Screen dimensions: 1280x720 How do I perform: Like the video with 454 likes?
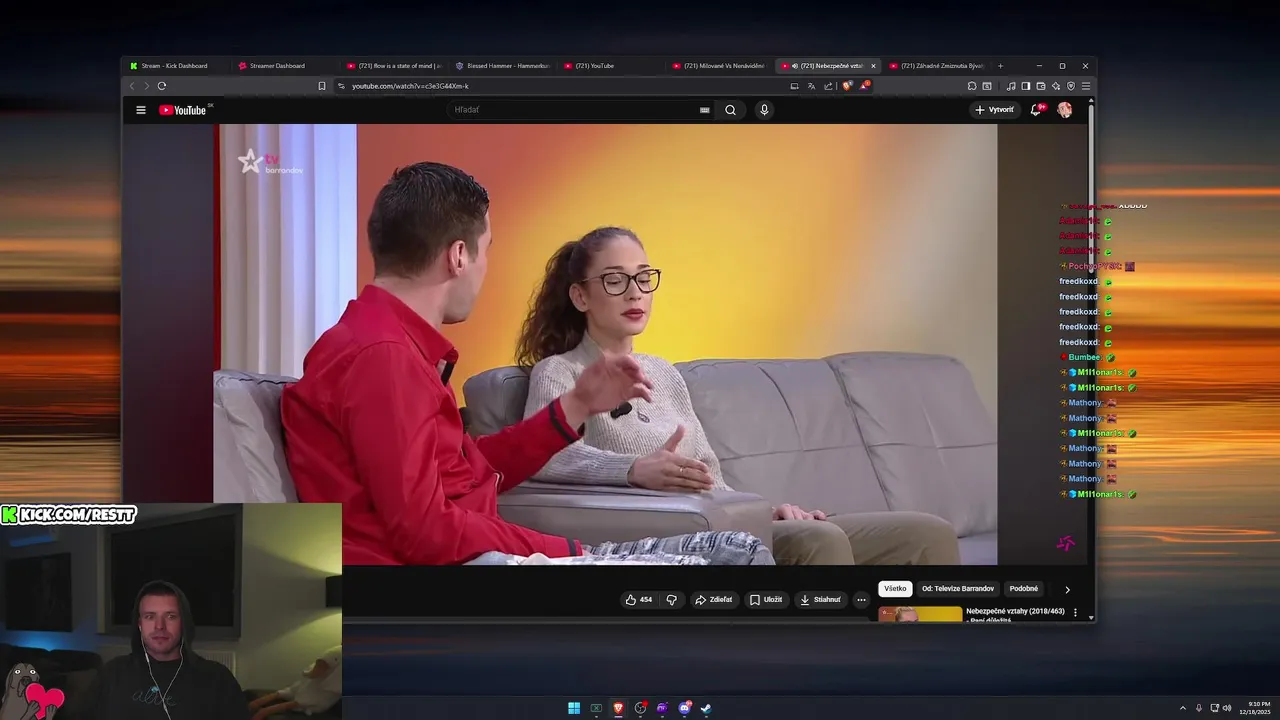click(x=638, y=600)
